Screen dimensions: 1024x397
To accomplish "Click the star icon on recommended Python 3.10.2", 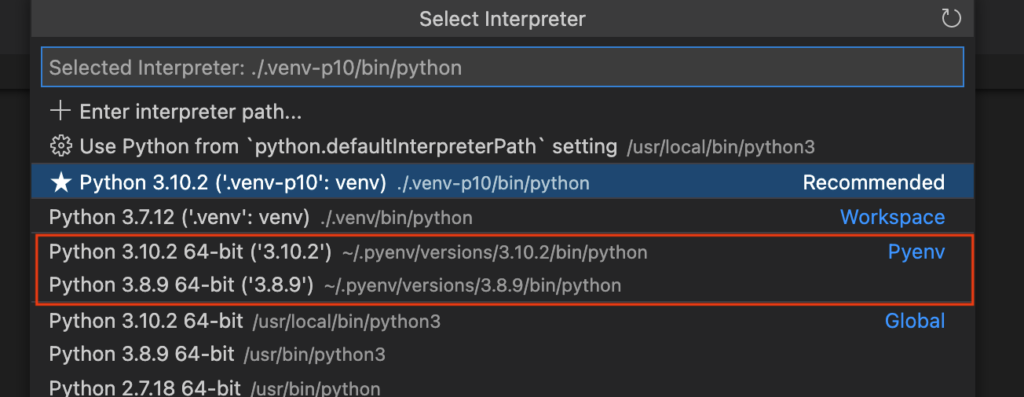I will pos(60,182).
